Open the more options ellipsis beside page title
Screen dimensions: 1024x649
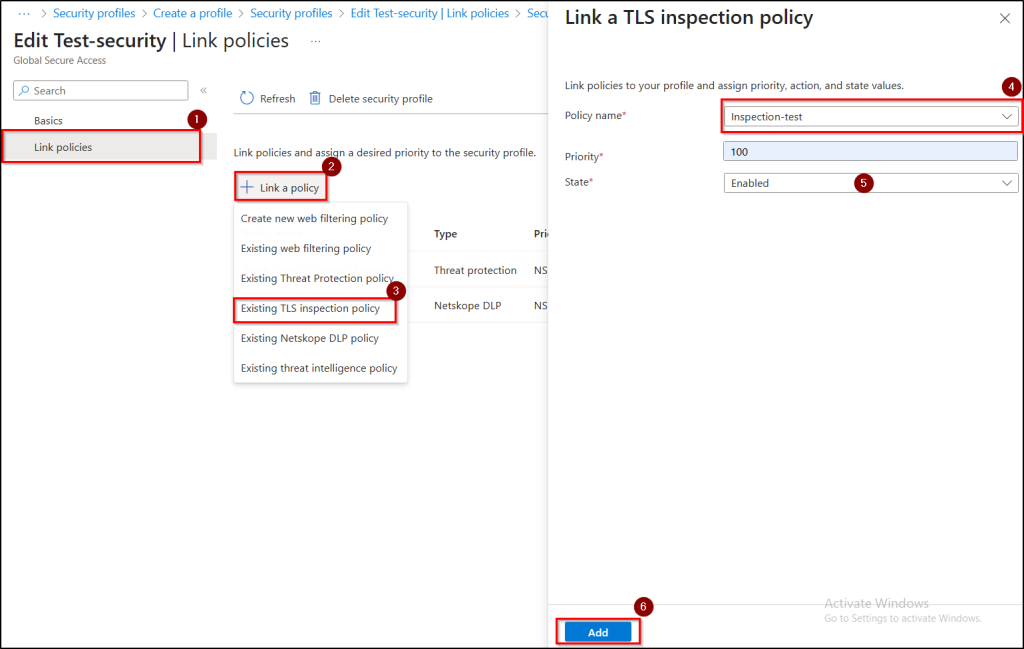click(316, 41)
